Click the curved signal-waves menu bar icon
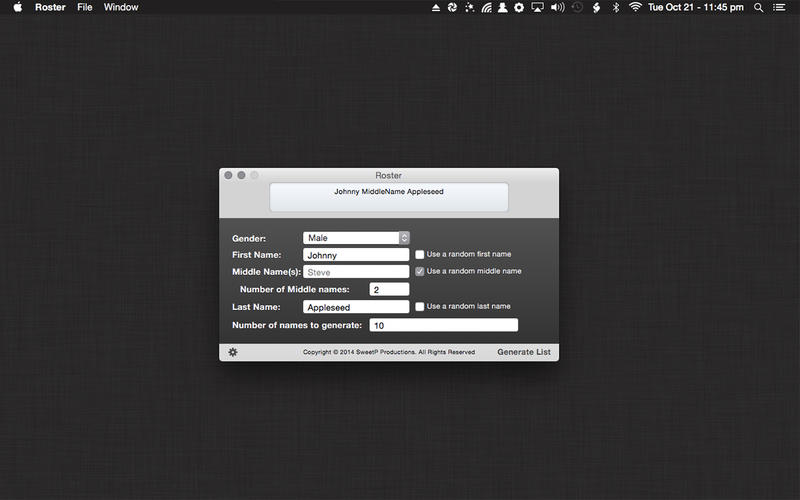The height and width of the screenshot is (500, 800). [486, 7]
